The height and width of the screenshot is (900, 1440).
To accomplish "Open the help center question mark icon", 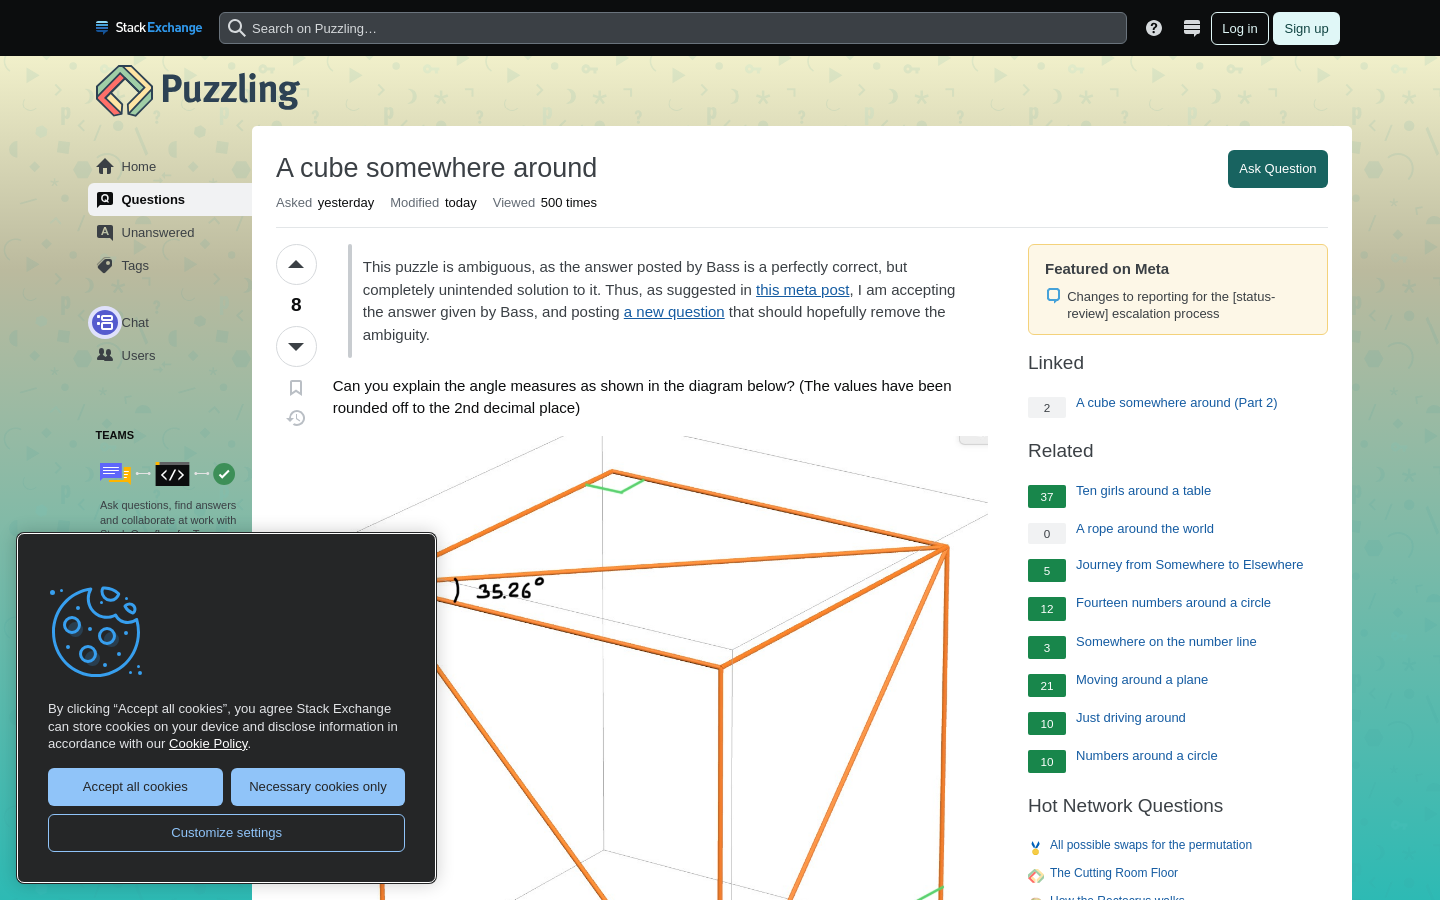I will click(x=1154, y=28).
